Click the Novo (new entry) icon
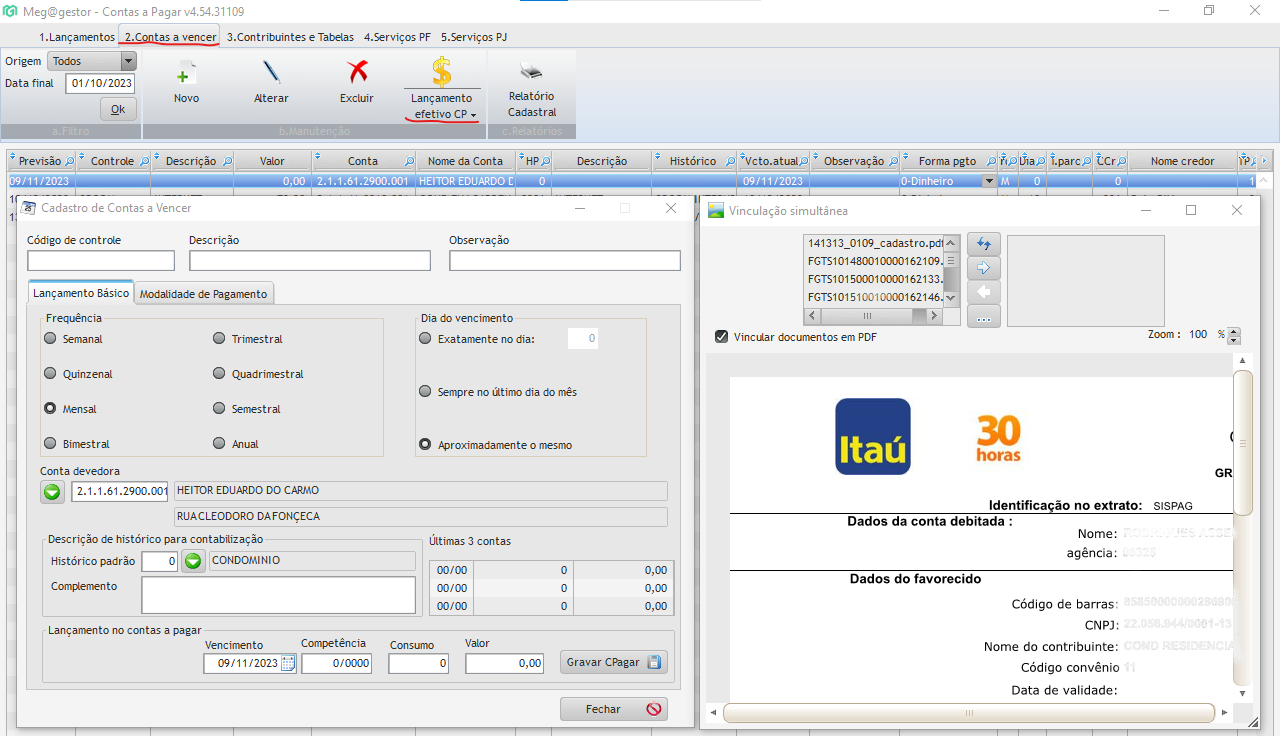 click(x=186, y=74)
